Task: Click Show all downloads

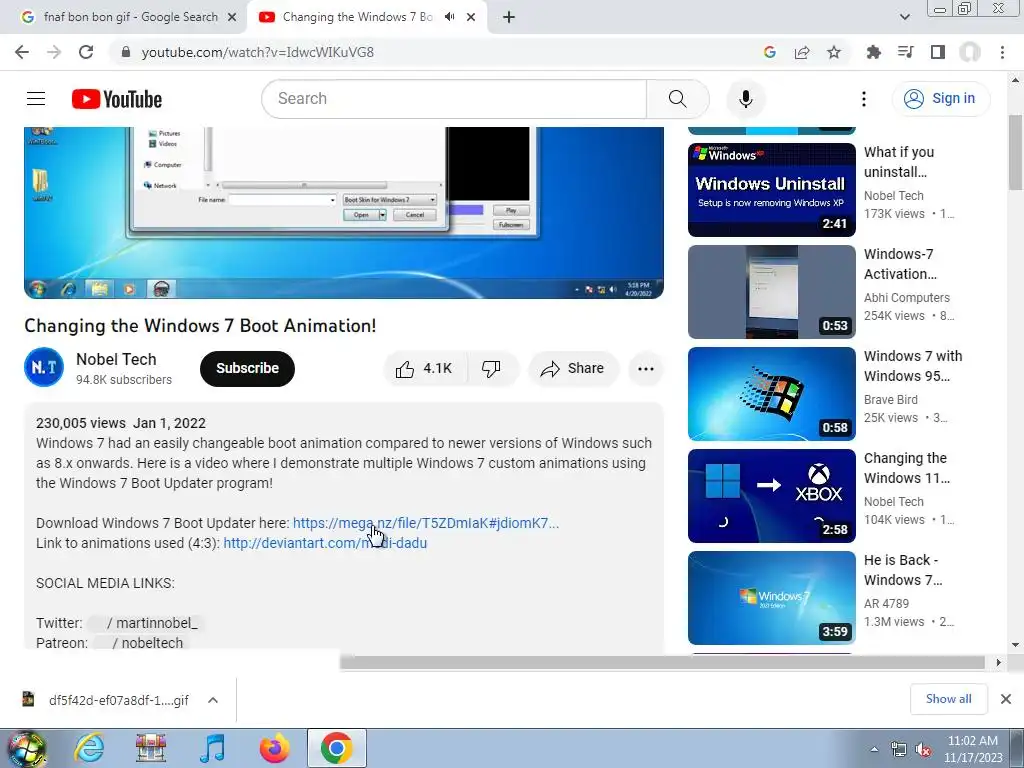Action: 948,699
